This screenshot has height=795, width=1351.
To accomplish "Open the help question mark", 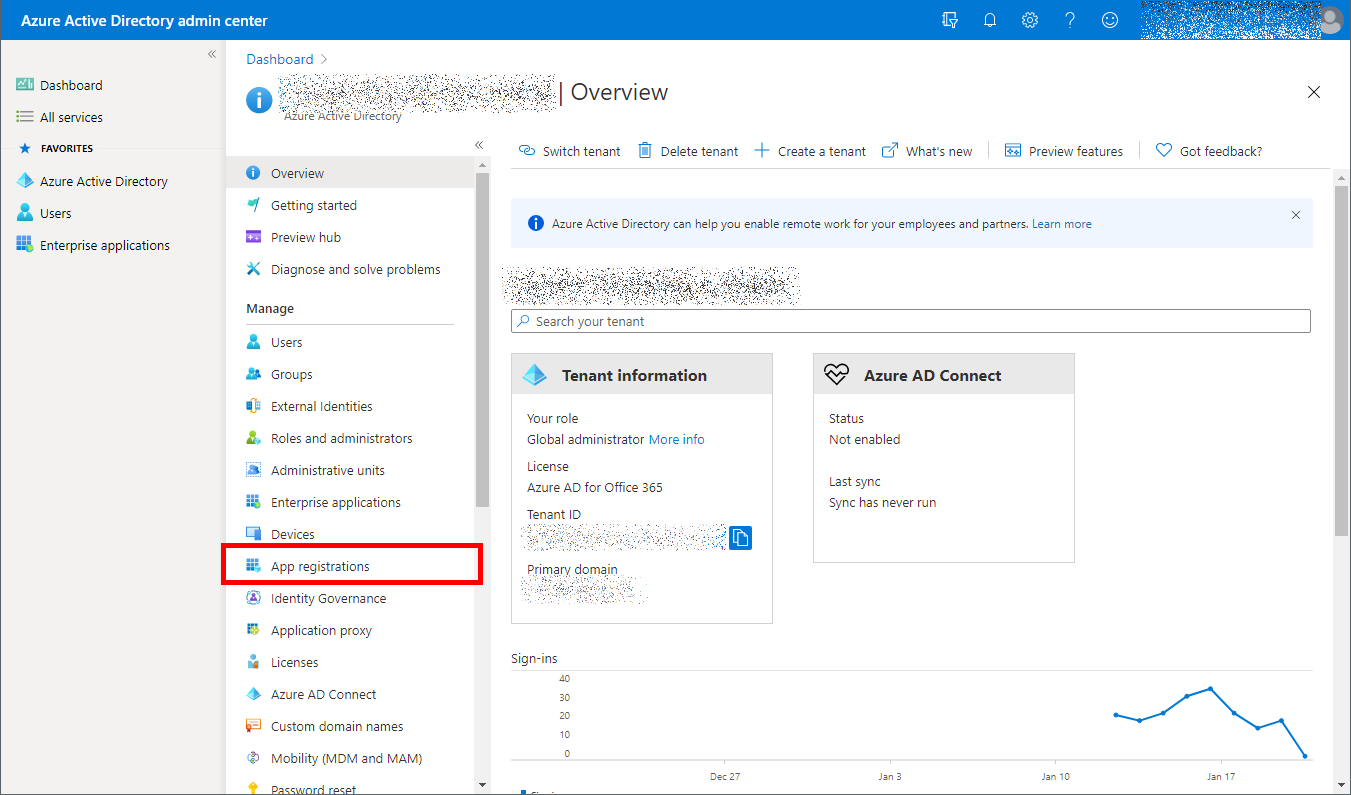I will click(x=1070, y=20).
